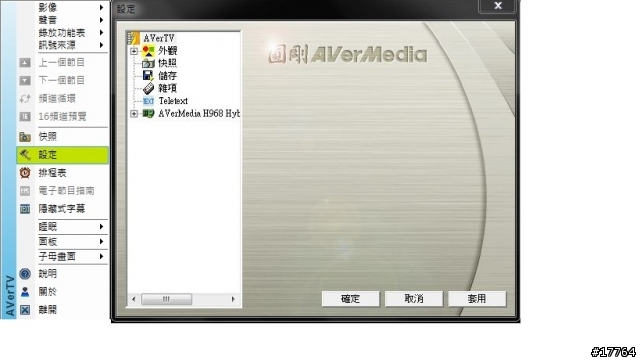Click the 取消 button

tap(414, 299)
